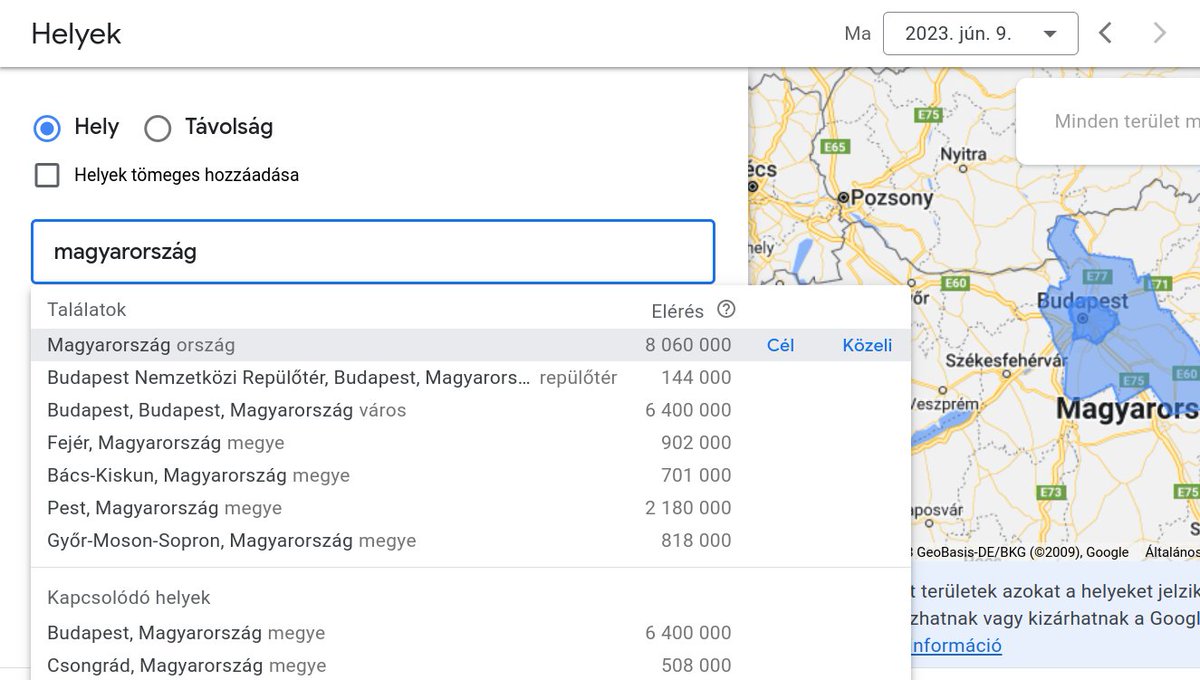The image size is (1200, 680).
Task: Enable Helyek tömeges hozzáadása checkbox
Action: [47, 175]
